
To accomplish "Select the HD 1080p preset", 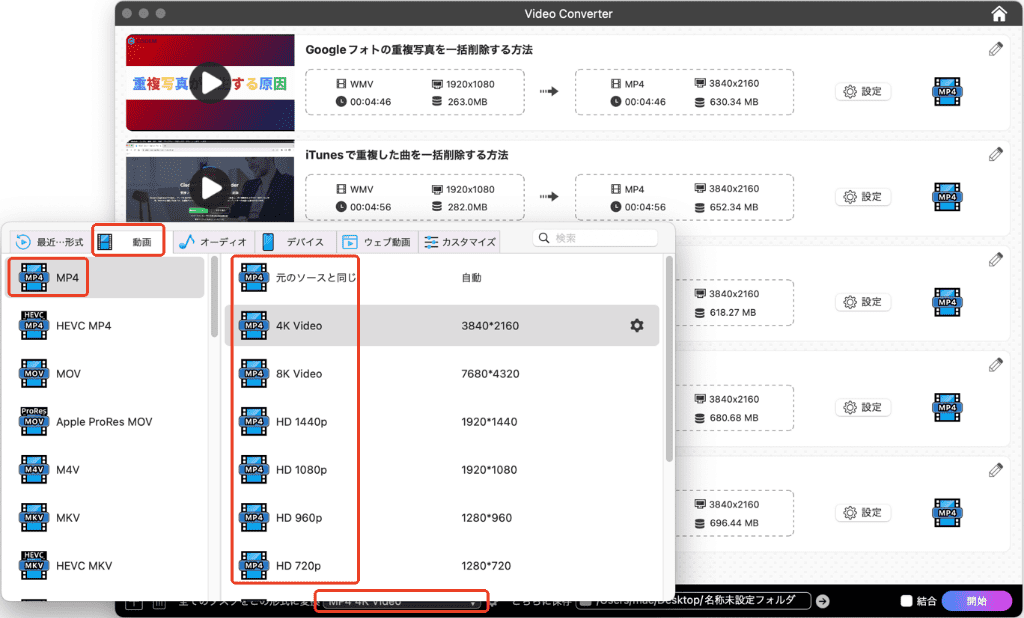I will coord(301,469).
